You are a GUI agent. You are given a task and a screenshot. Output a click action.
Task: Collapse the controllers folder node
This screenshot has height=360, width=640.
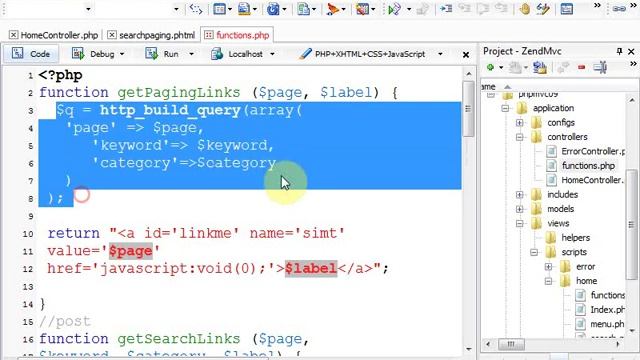point(519,137)
